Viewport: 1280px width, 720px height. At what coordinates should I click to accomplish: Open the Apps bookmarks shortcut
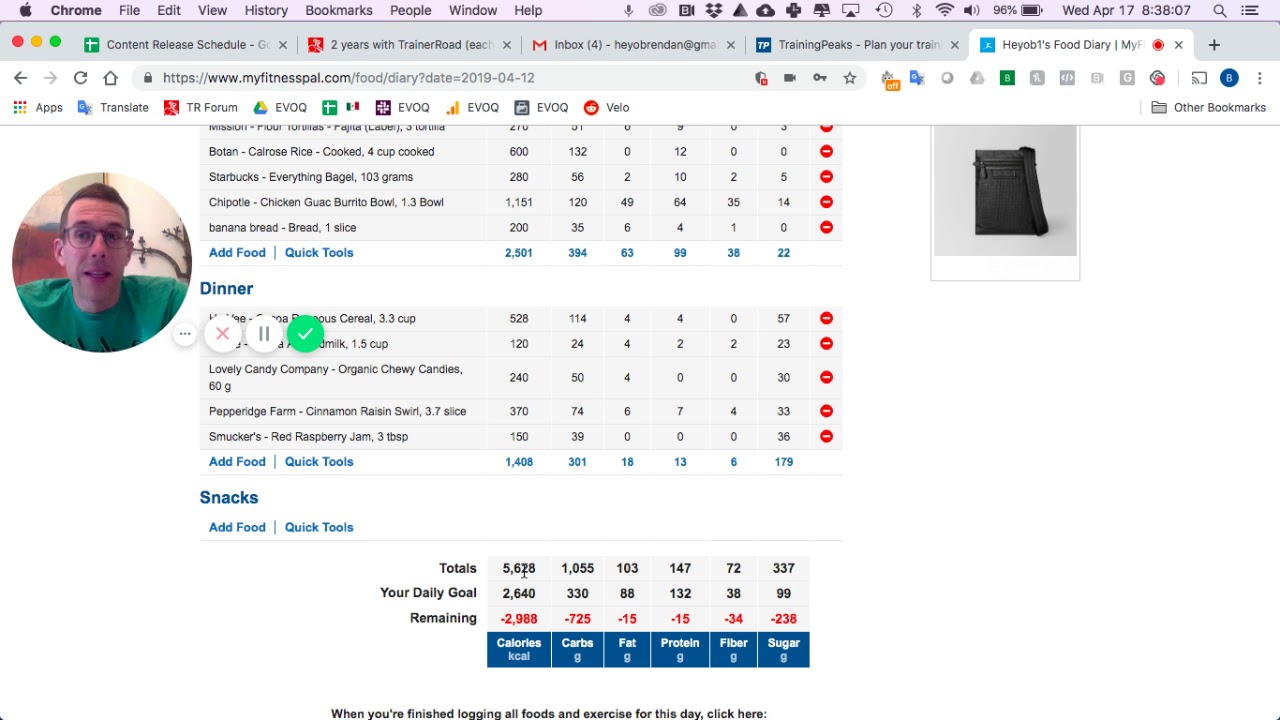click(38, 108)
